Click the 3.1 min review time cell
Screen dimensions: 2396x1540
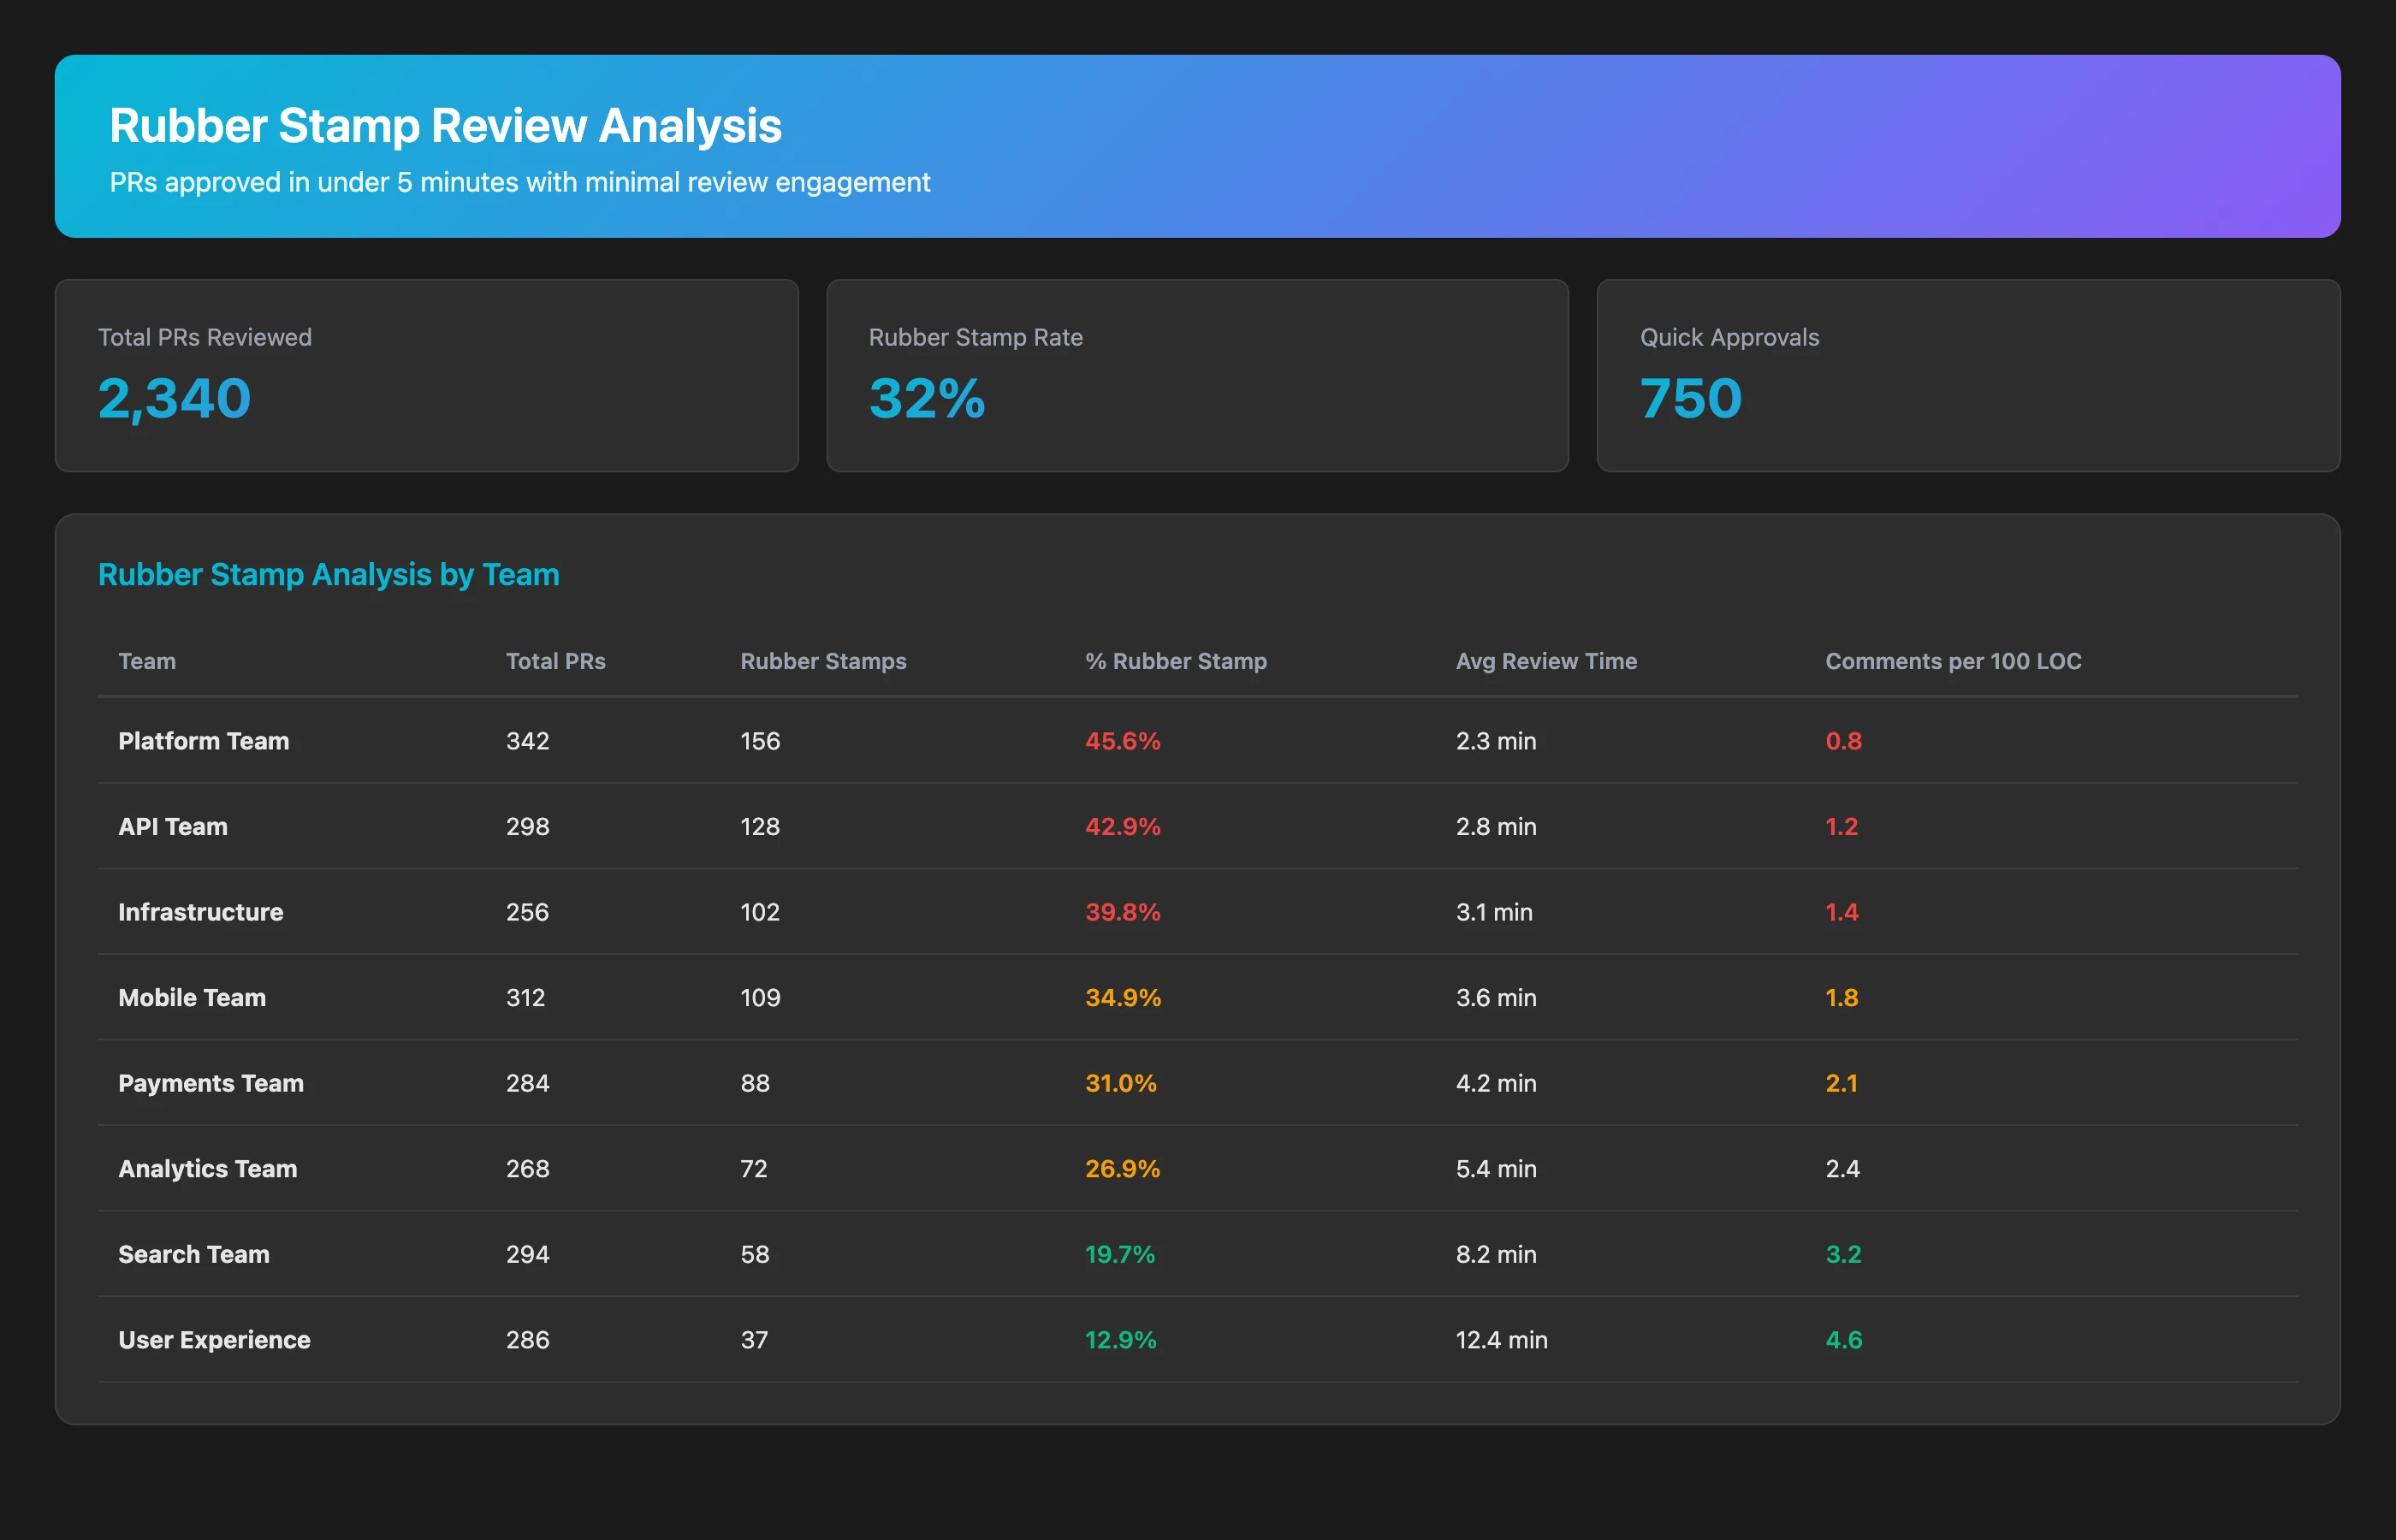click(1494, 912)
